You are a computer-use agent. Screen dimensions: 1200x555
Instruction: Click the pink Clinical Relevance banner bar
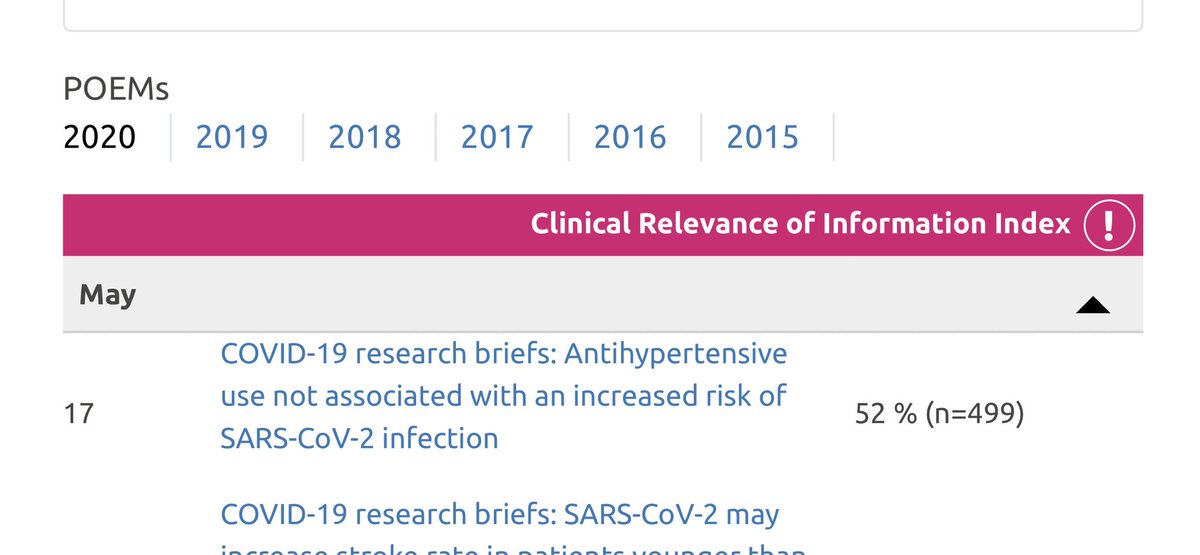coord(603,224)
